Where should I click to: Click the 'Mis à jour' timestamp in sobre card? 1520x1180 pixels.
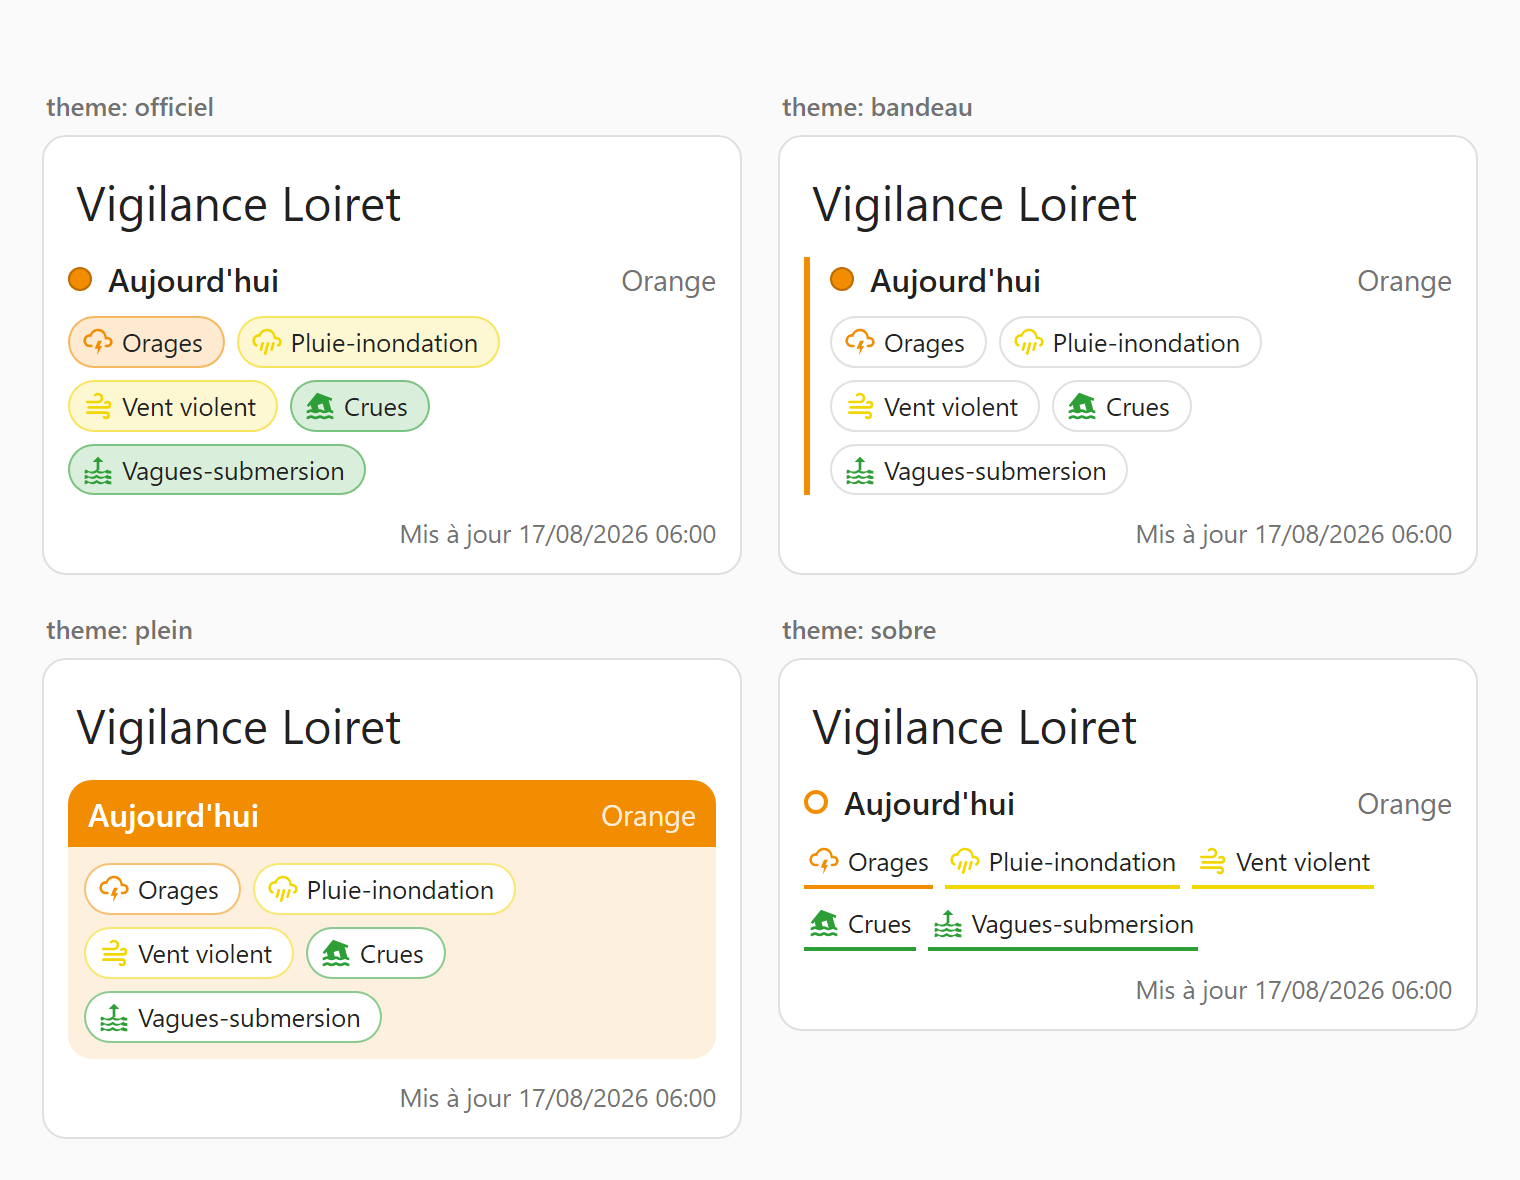(x=1294, y=990)
